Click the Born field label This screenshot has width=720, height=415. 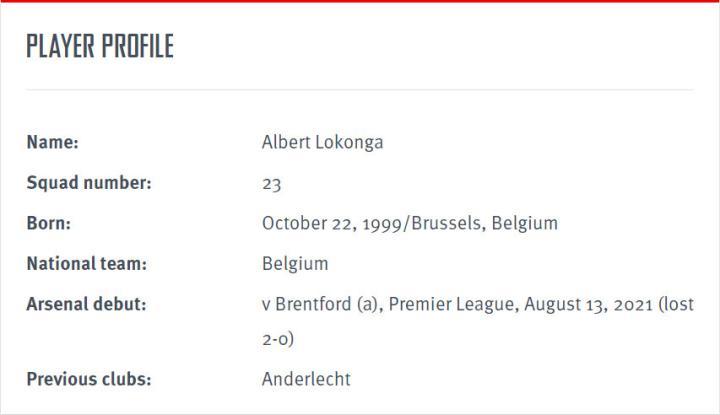48,223
